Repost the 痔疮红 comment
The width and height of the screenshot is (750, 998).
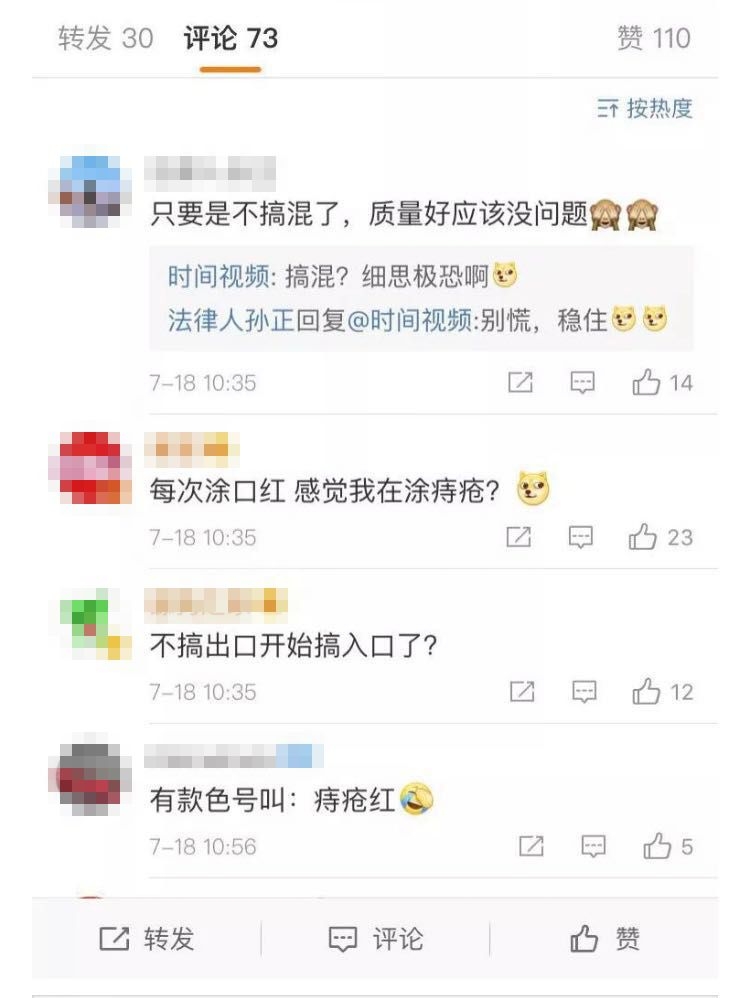531,847
